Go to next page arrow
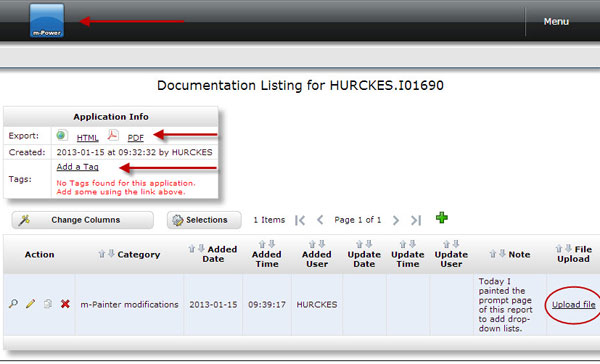 tap(396, 220)
